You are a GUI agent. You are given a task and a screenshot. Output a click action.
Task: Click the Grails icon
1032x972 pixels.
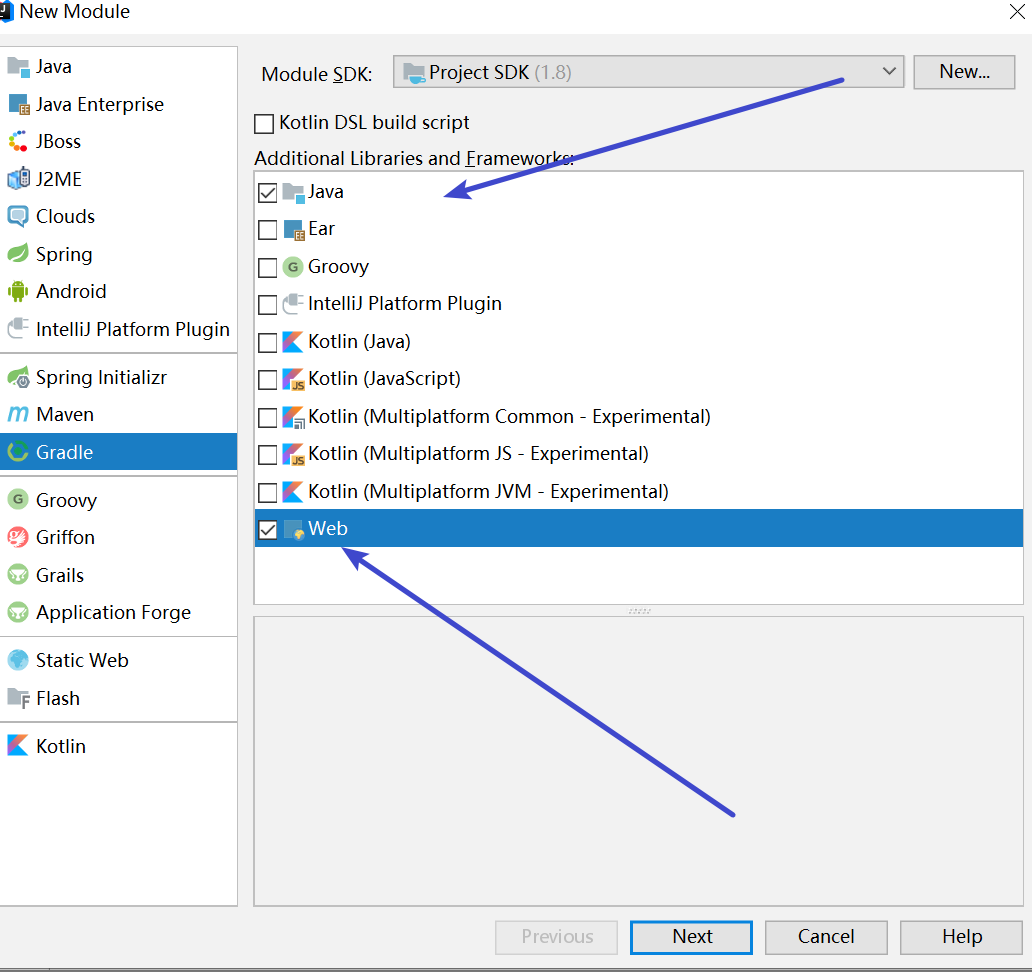pos(18,575)
